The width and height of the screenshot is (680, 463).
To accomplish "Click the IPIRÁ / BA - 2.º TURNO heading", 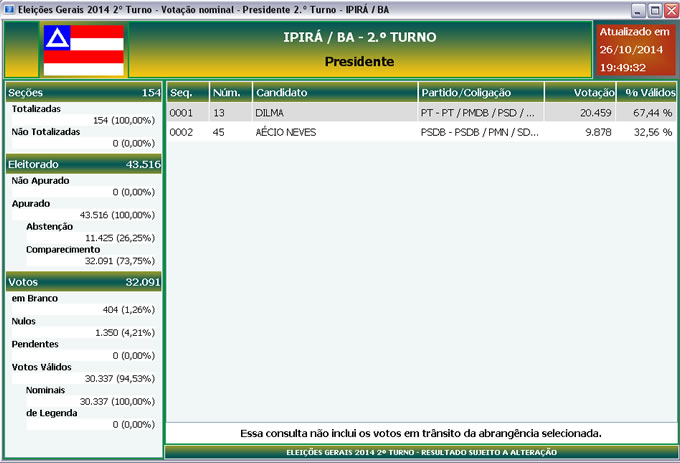I will (x=360, y=37).
